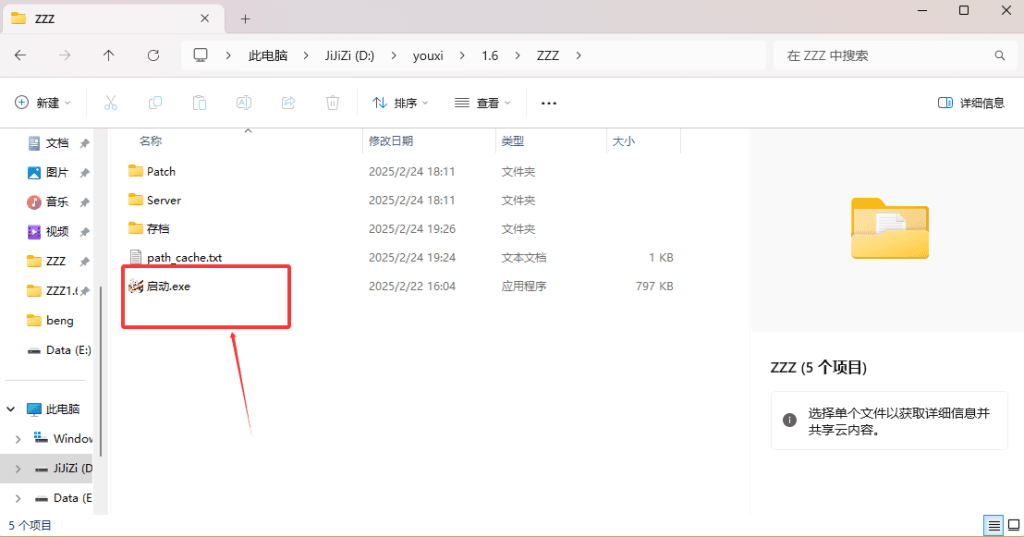
Task: Select the youxi breadcrumb path segment
Action: point(428,56)
